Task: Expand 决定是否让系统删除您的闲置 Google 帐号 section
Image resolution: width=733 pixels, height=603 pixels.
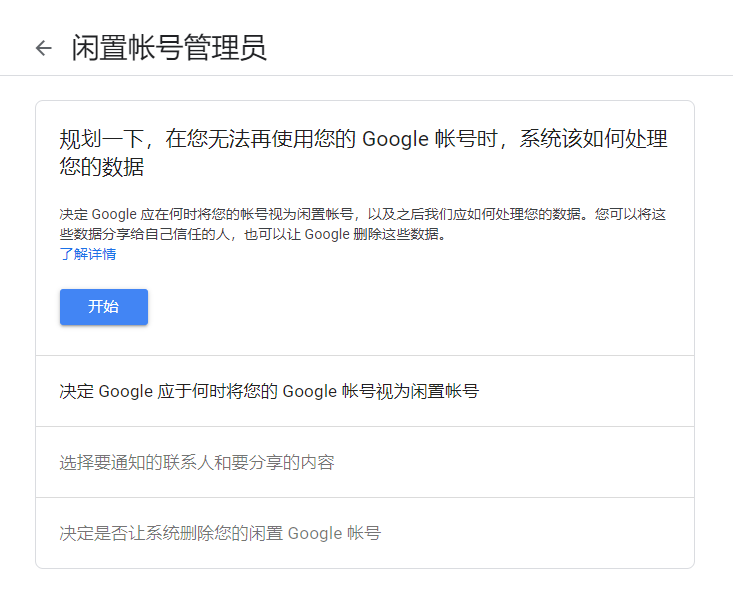Action: pyautogui.click(x=365, y=533)
